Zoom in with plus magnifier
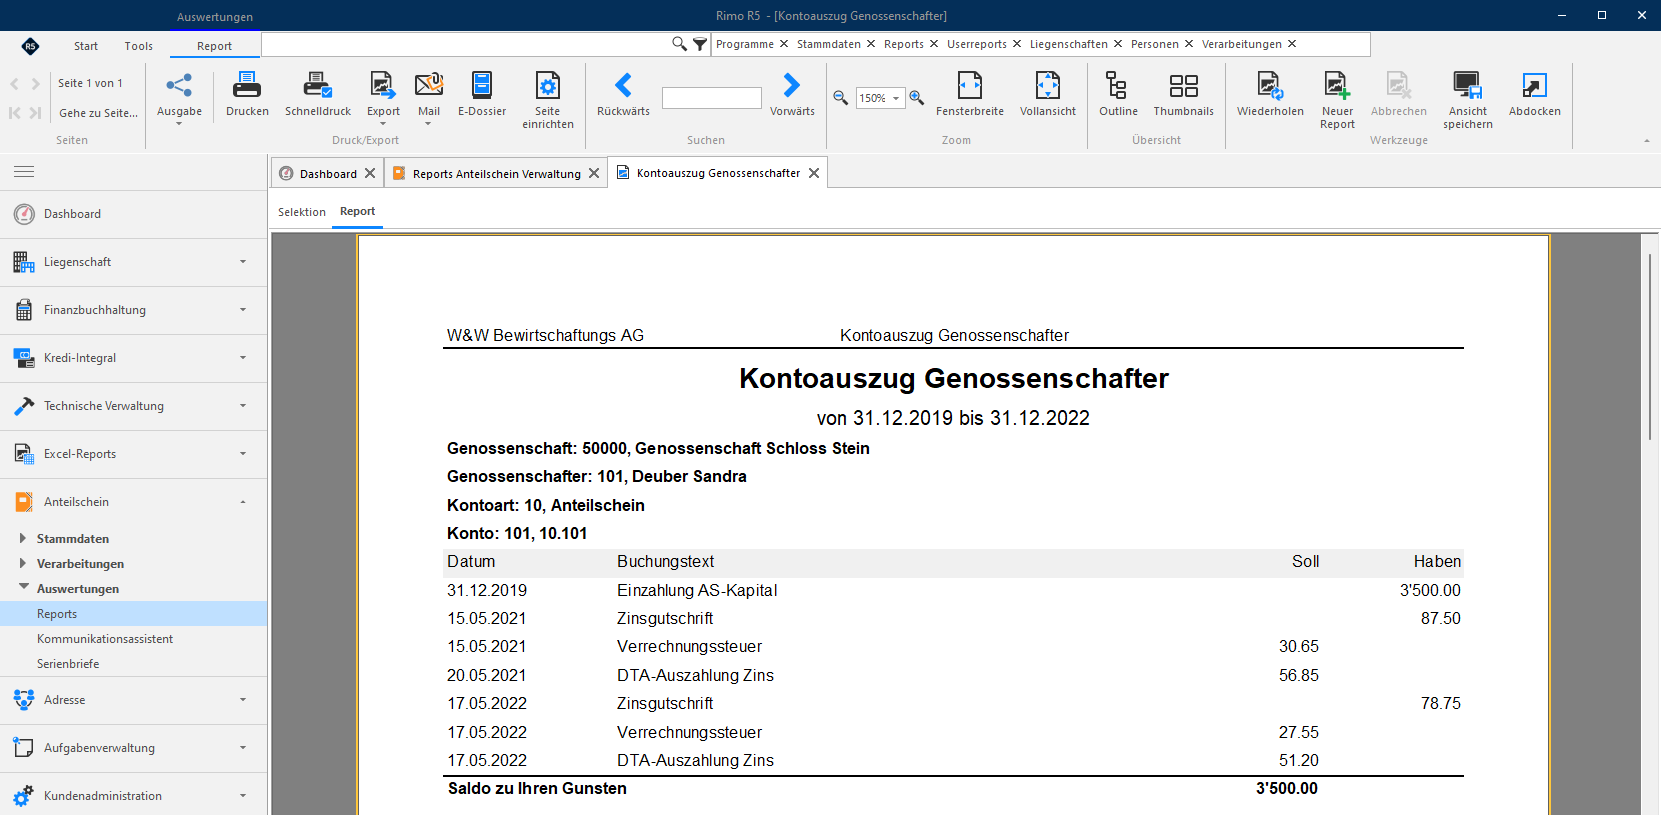Image resolution: width=1661 pixels, height=815 pixels. pos(917,98)
